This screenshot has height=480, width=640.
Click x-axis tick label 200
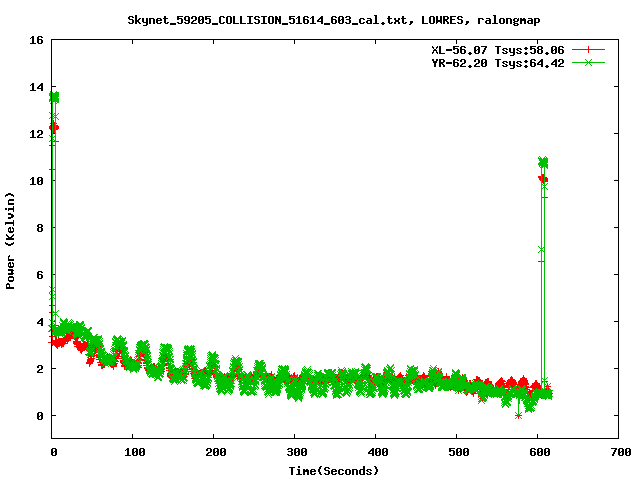tap(216, 452)
